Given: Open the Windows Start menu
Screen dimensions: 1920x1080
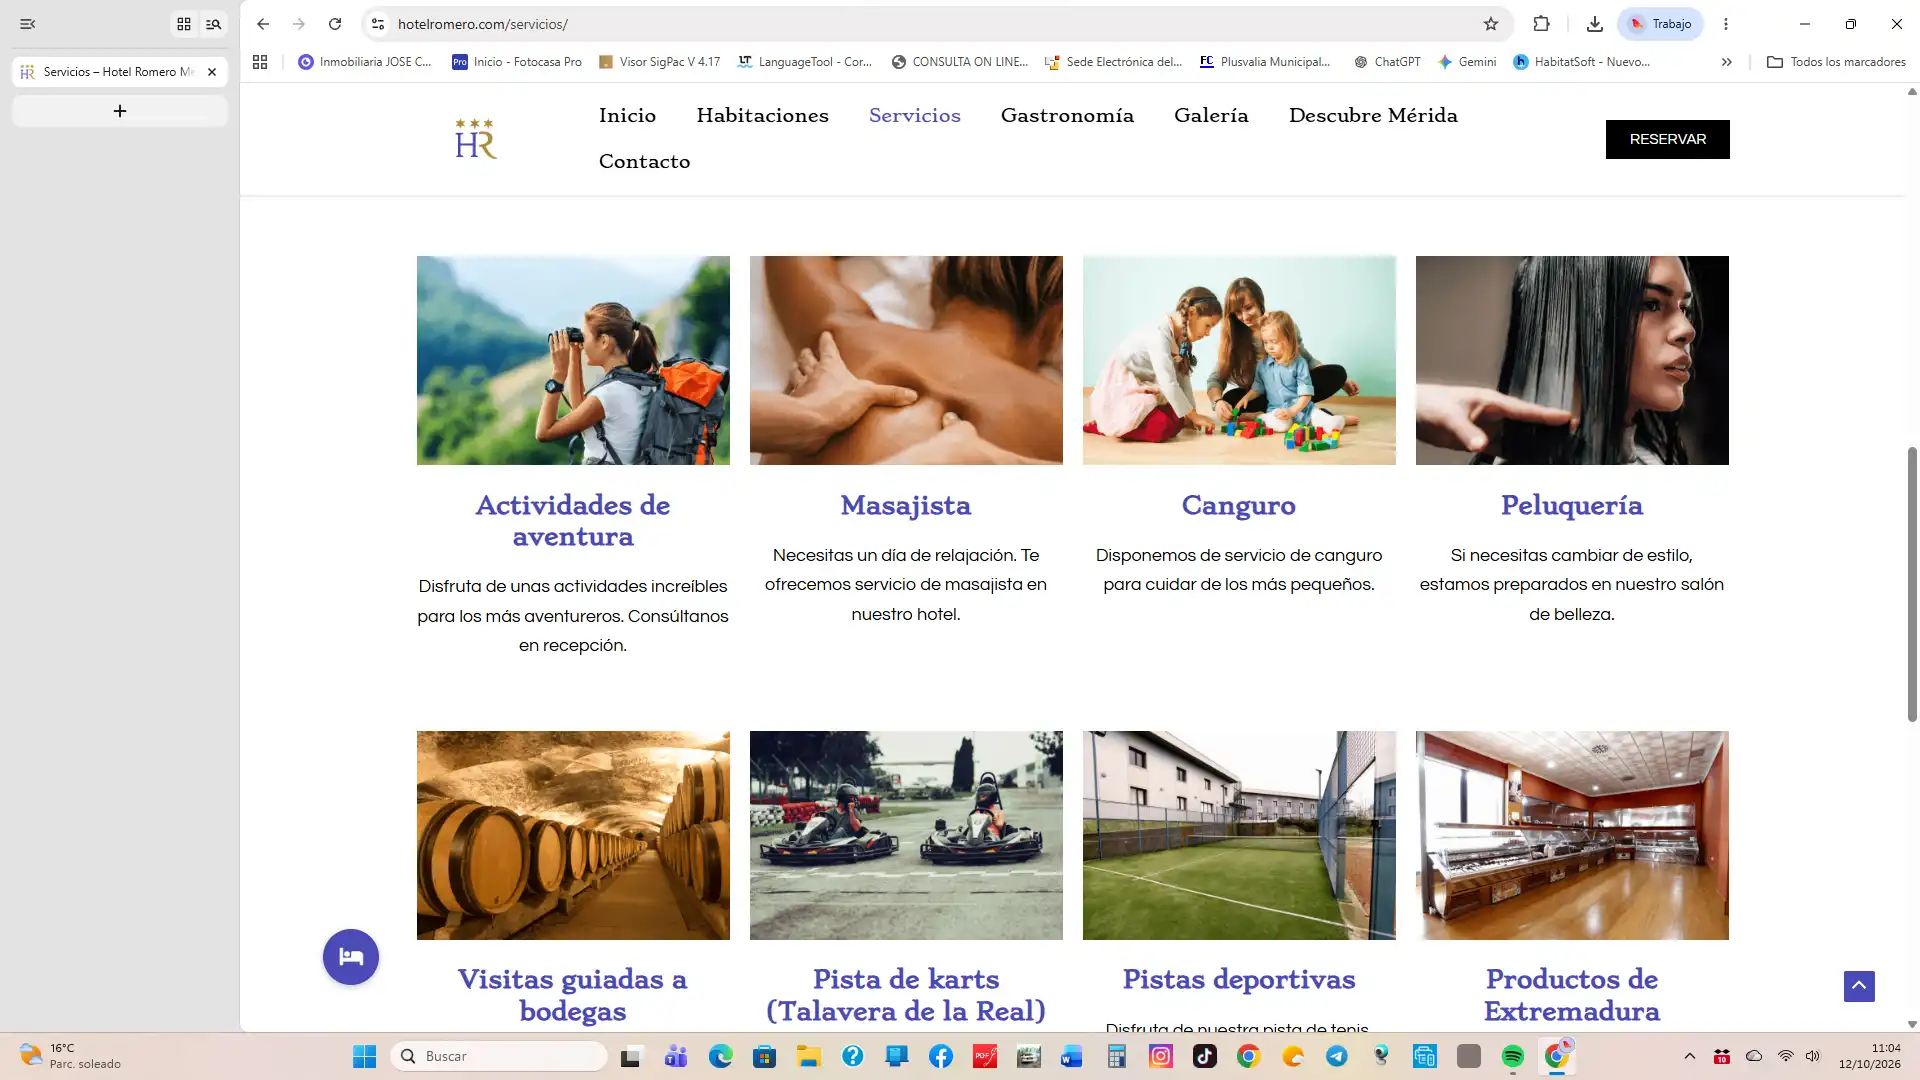Looking at the screenshot, I should coord(365,1056).
